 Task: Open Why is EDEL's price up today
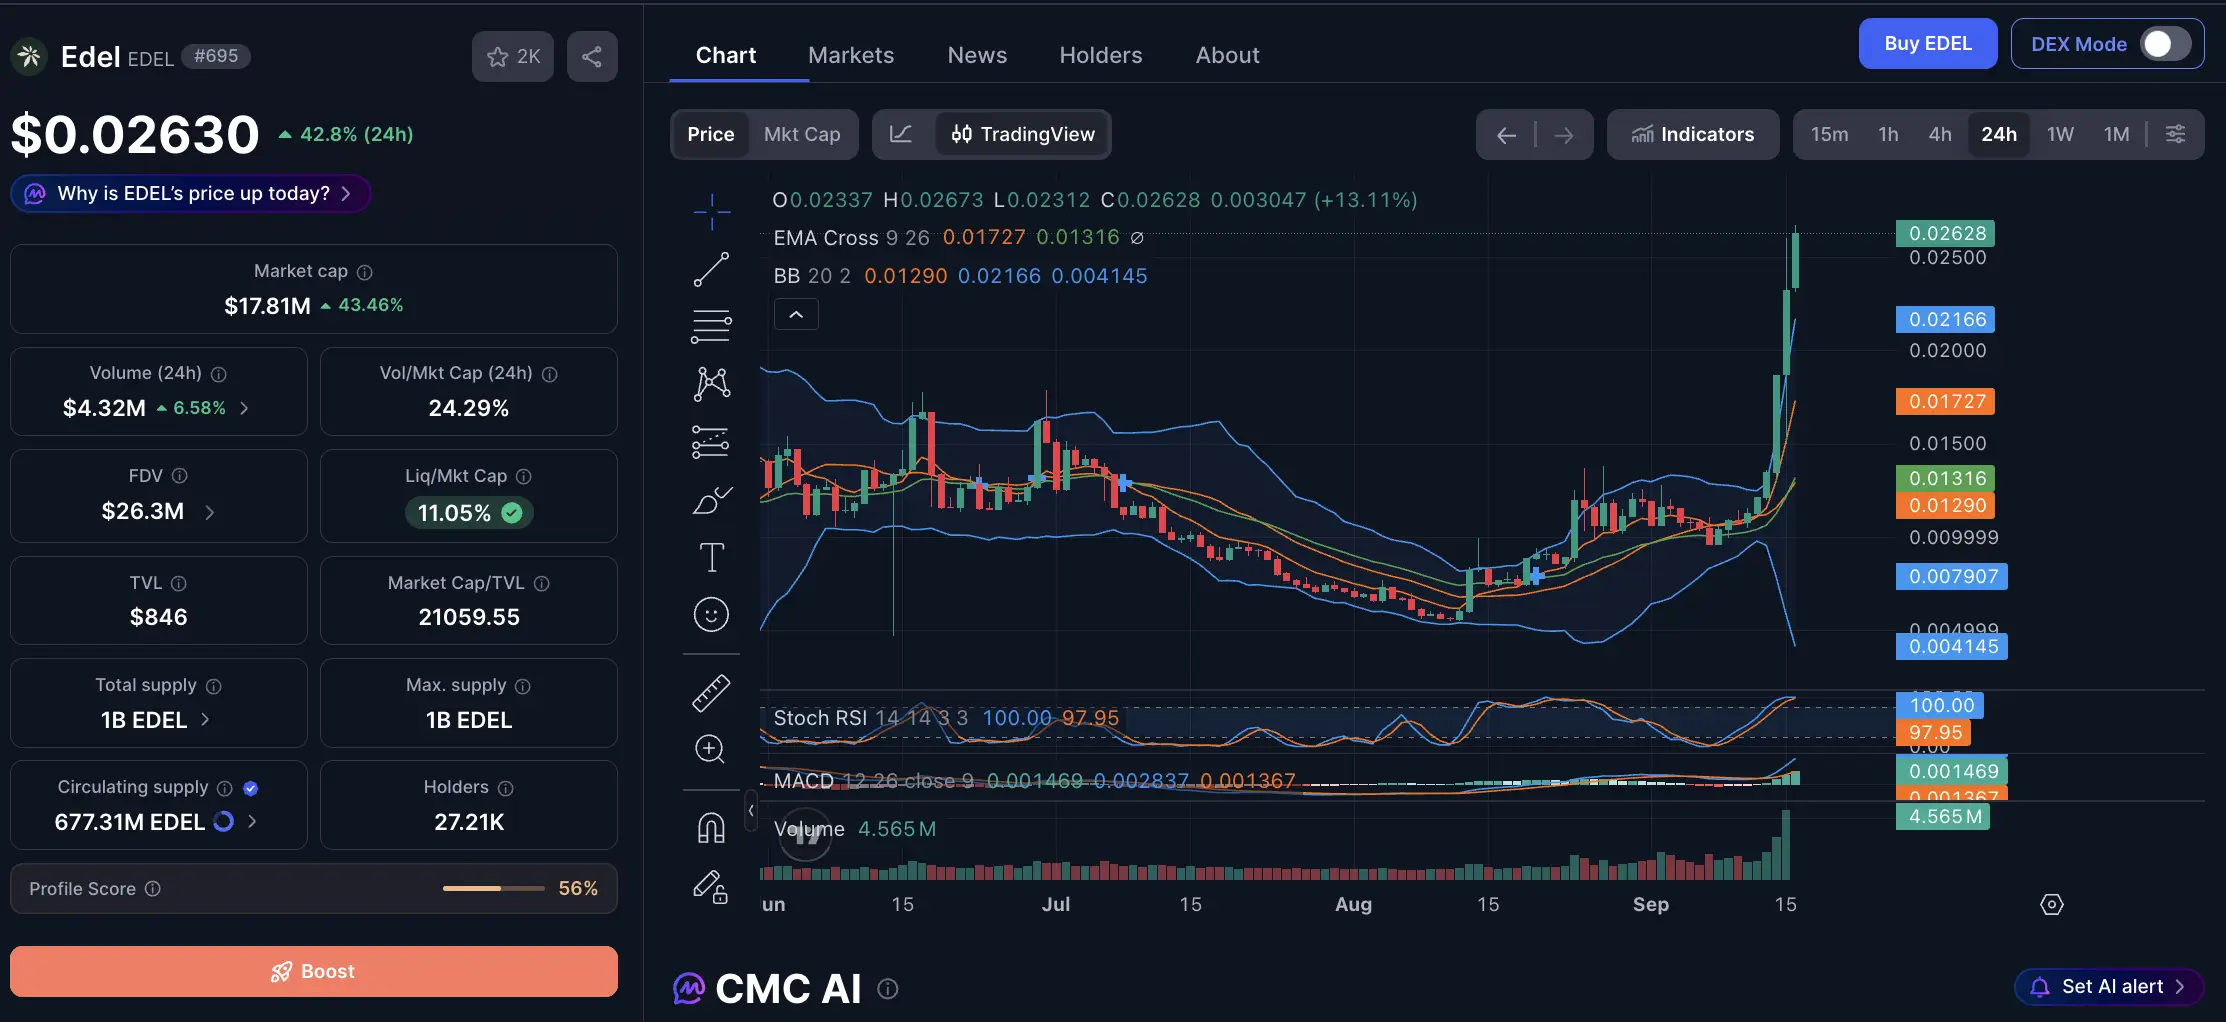[191, 193]
